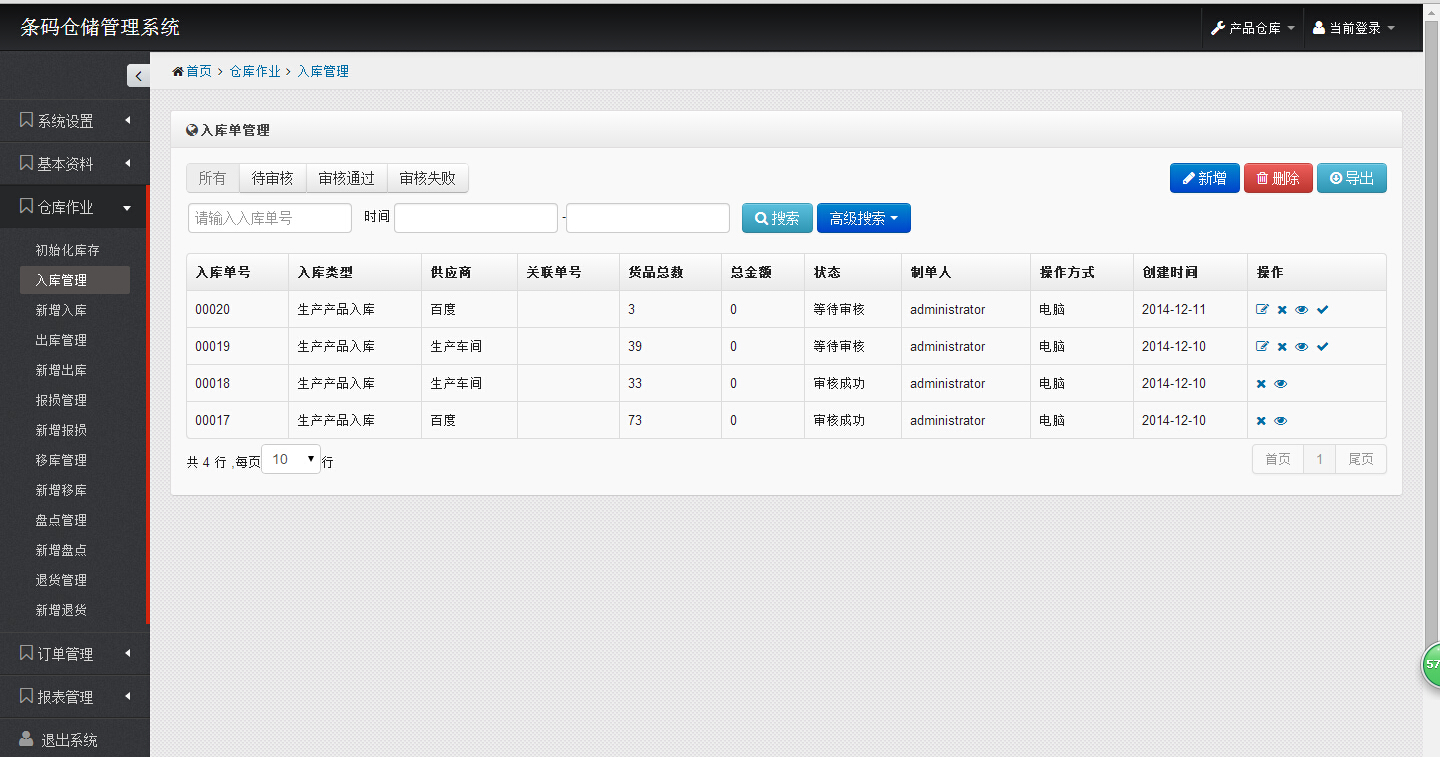The width and height of the screenshot is (1440, 757).
Task: Open 产品仓库 dropdown in top bar
Action: 1253,28
